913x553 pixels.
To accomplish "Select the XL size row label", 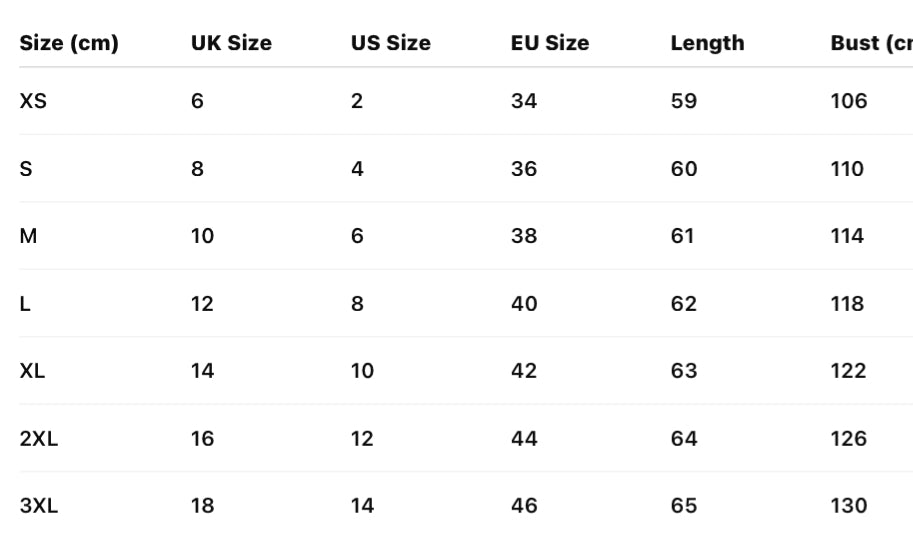I will 32,371.
